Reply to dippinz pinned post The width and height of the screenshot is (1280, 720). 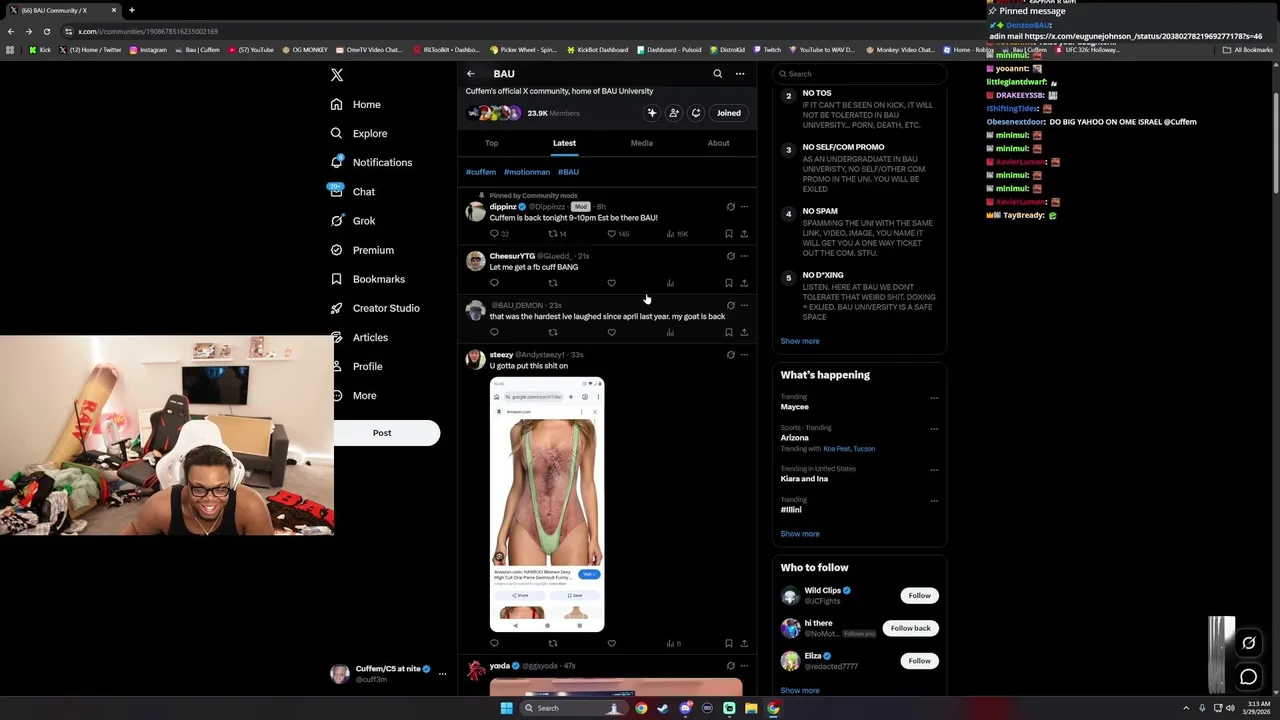(494, 234)
